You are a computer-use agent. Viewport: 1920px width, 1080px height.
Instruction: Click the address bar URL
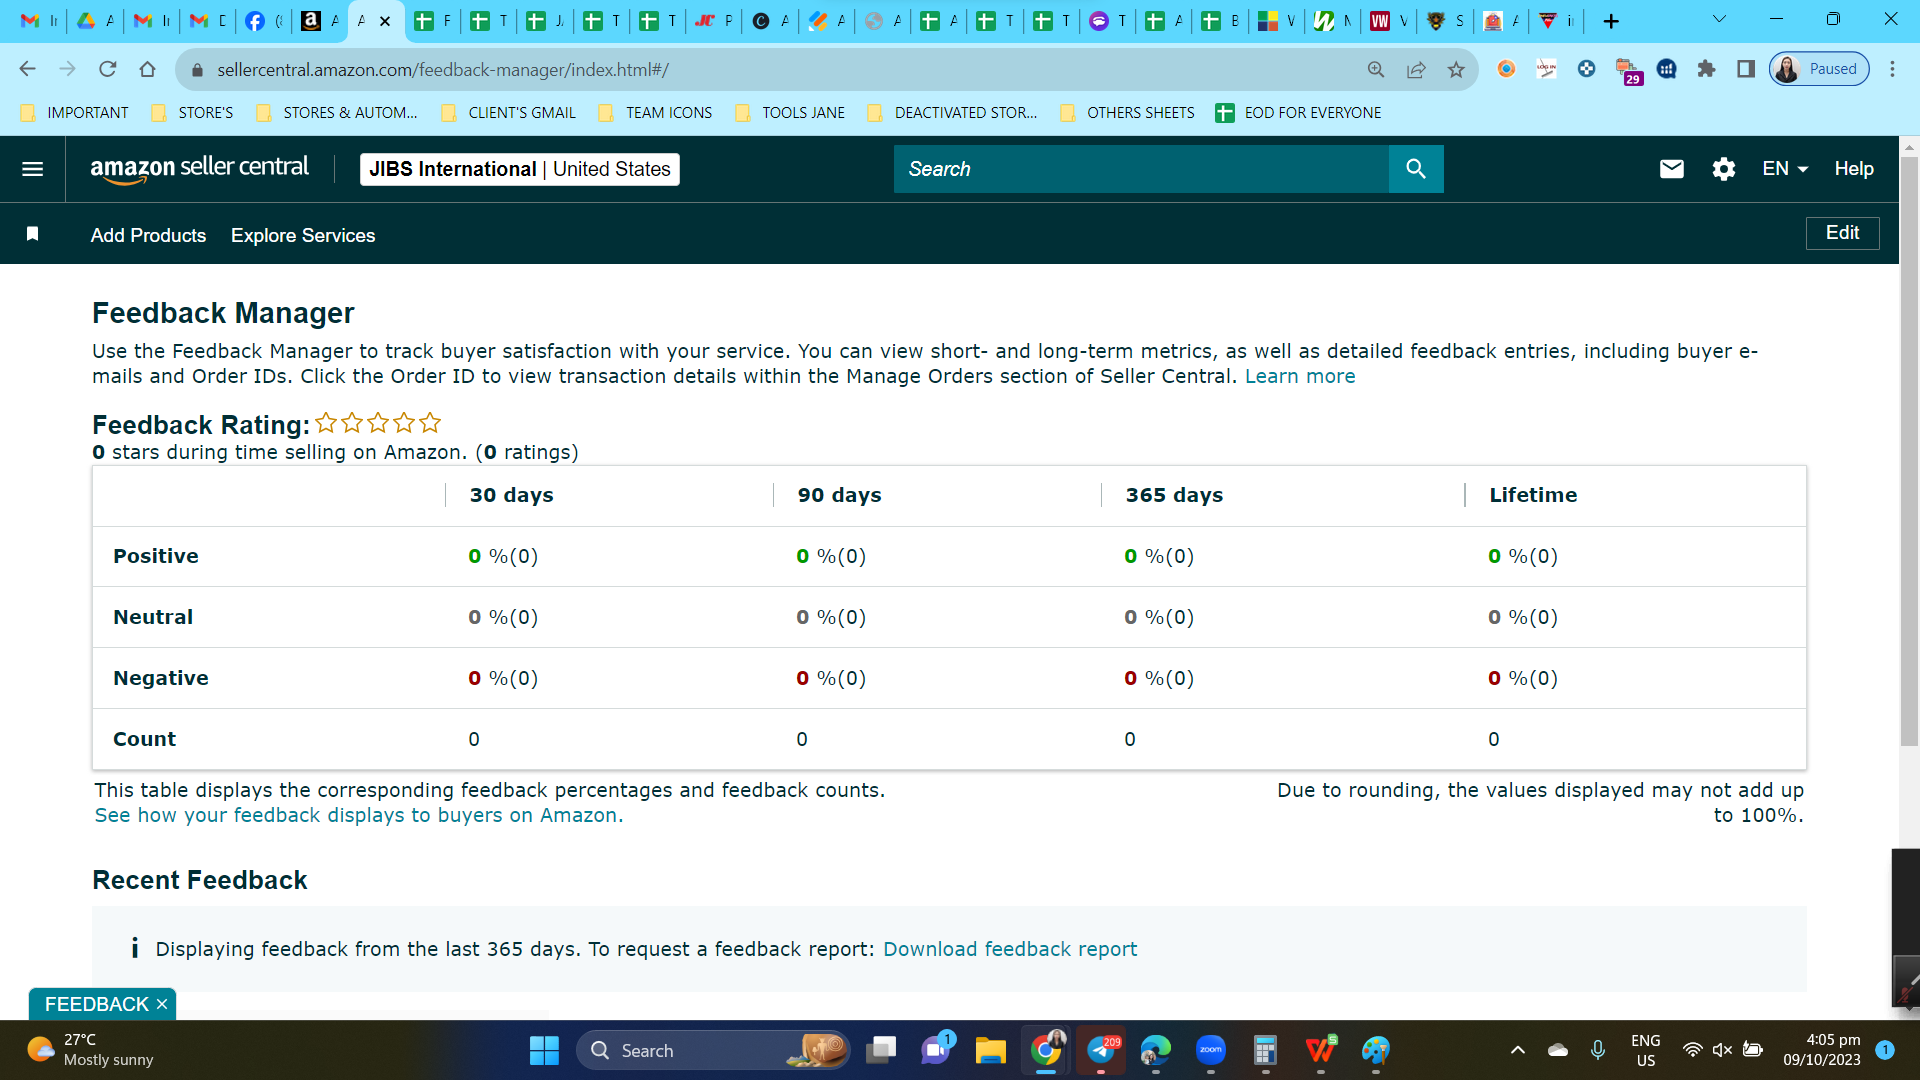pyautogui.click(x=443, y=70)
